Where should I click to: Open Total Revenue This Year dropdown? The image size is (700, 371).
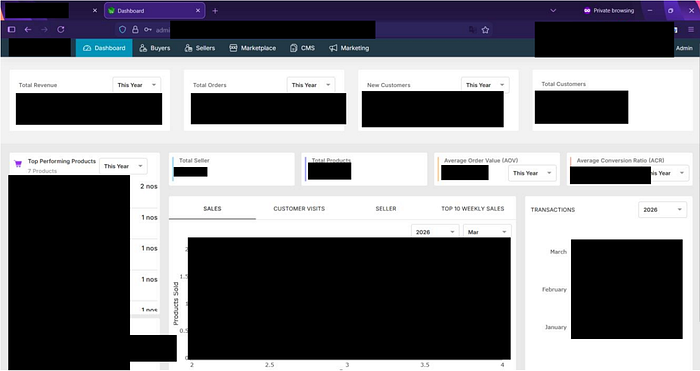click(137, 85)
